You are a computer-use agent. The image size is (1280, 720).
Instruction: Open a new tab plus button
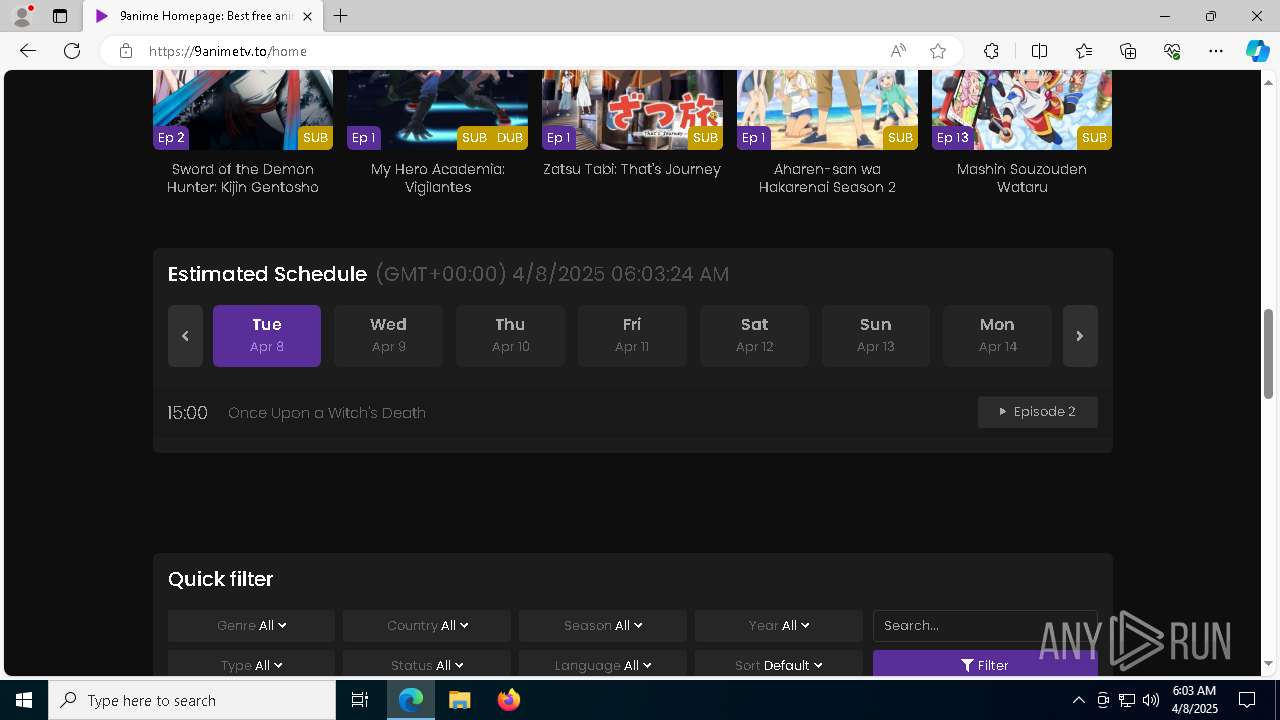[x=341, y=16]
